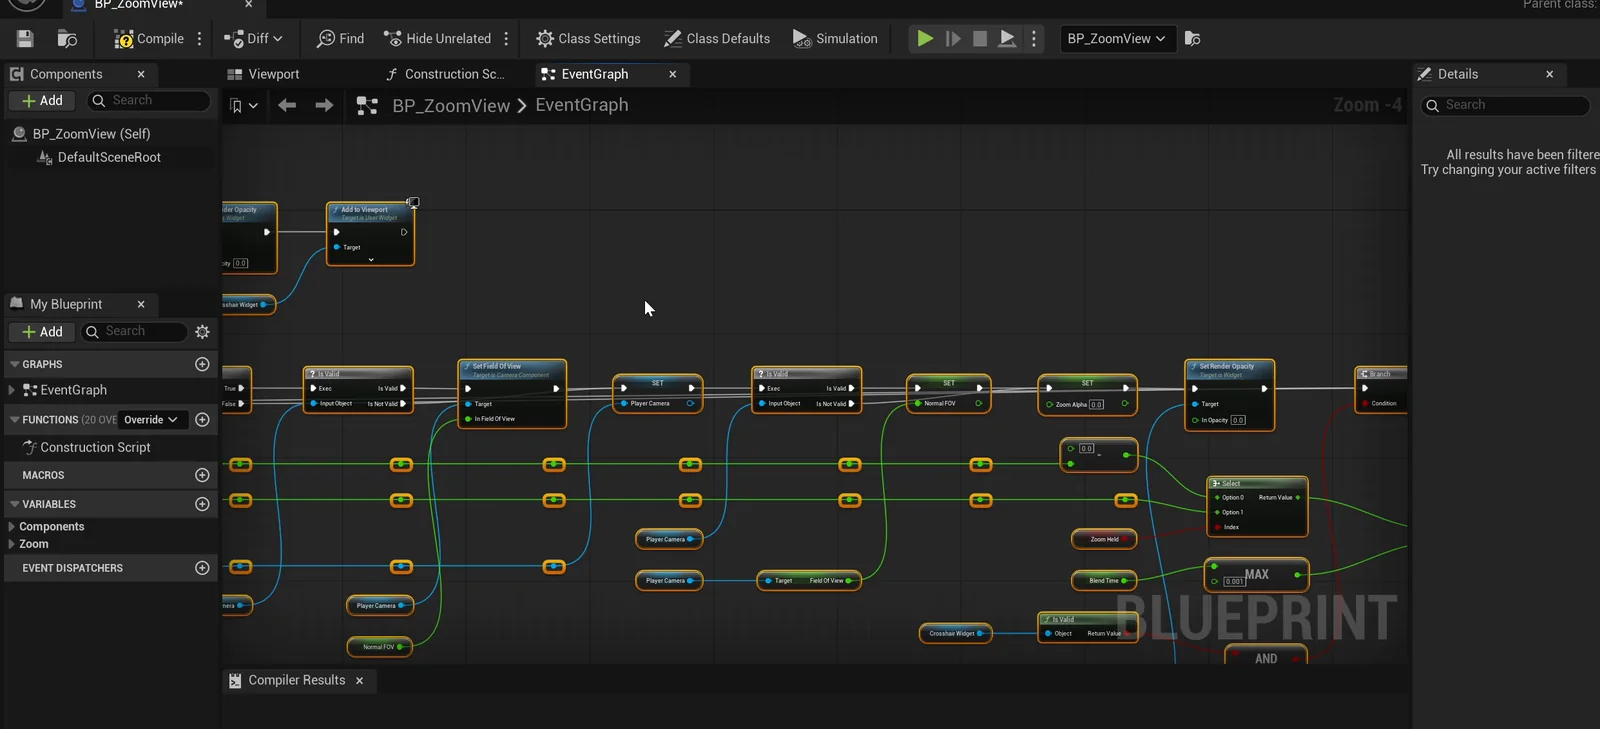Select DefaultSceneRoot in the components tree
The height and width of the screenshot is (729, 1600).
pos(109,157)
